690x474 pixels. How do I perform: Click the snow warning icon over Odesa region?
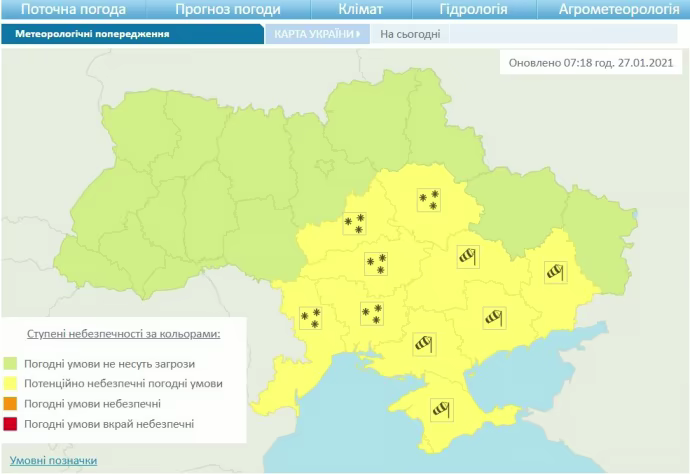[310, 319]
